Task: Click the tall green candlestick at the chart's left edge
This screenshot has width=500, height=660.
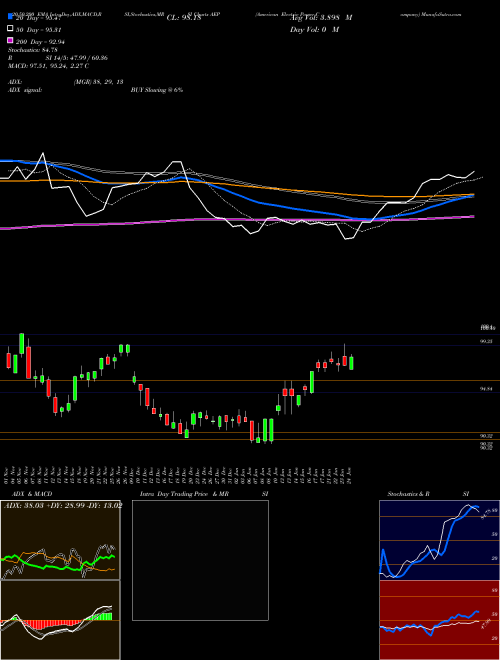Action: pos(21,343)
